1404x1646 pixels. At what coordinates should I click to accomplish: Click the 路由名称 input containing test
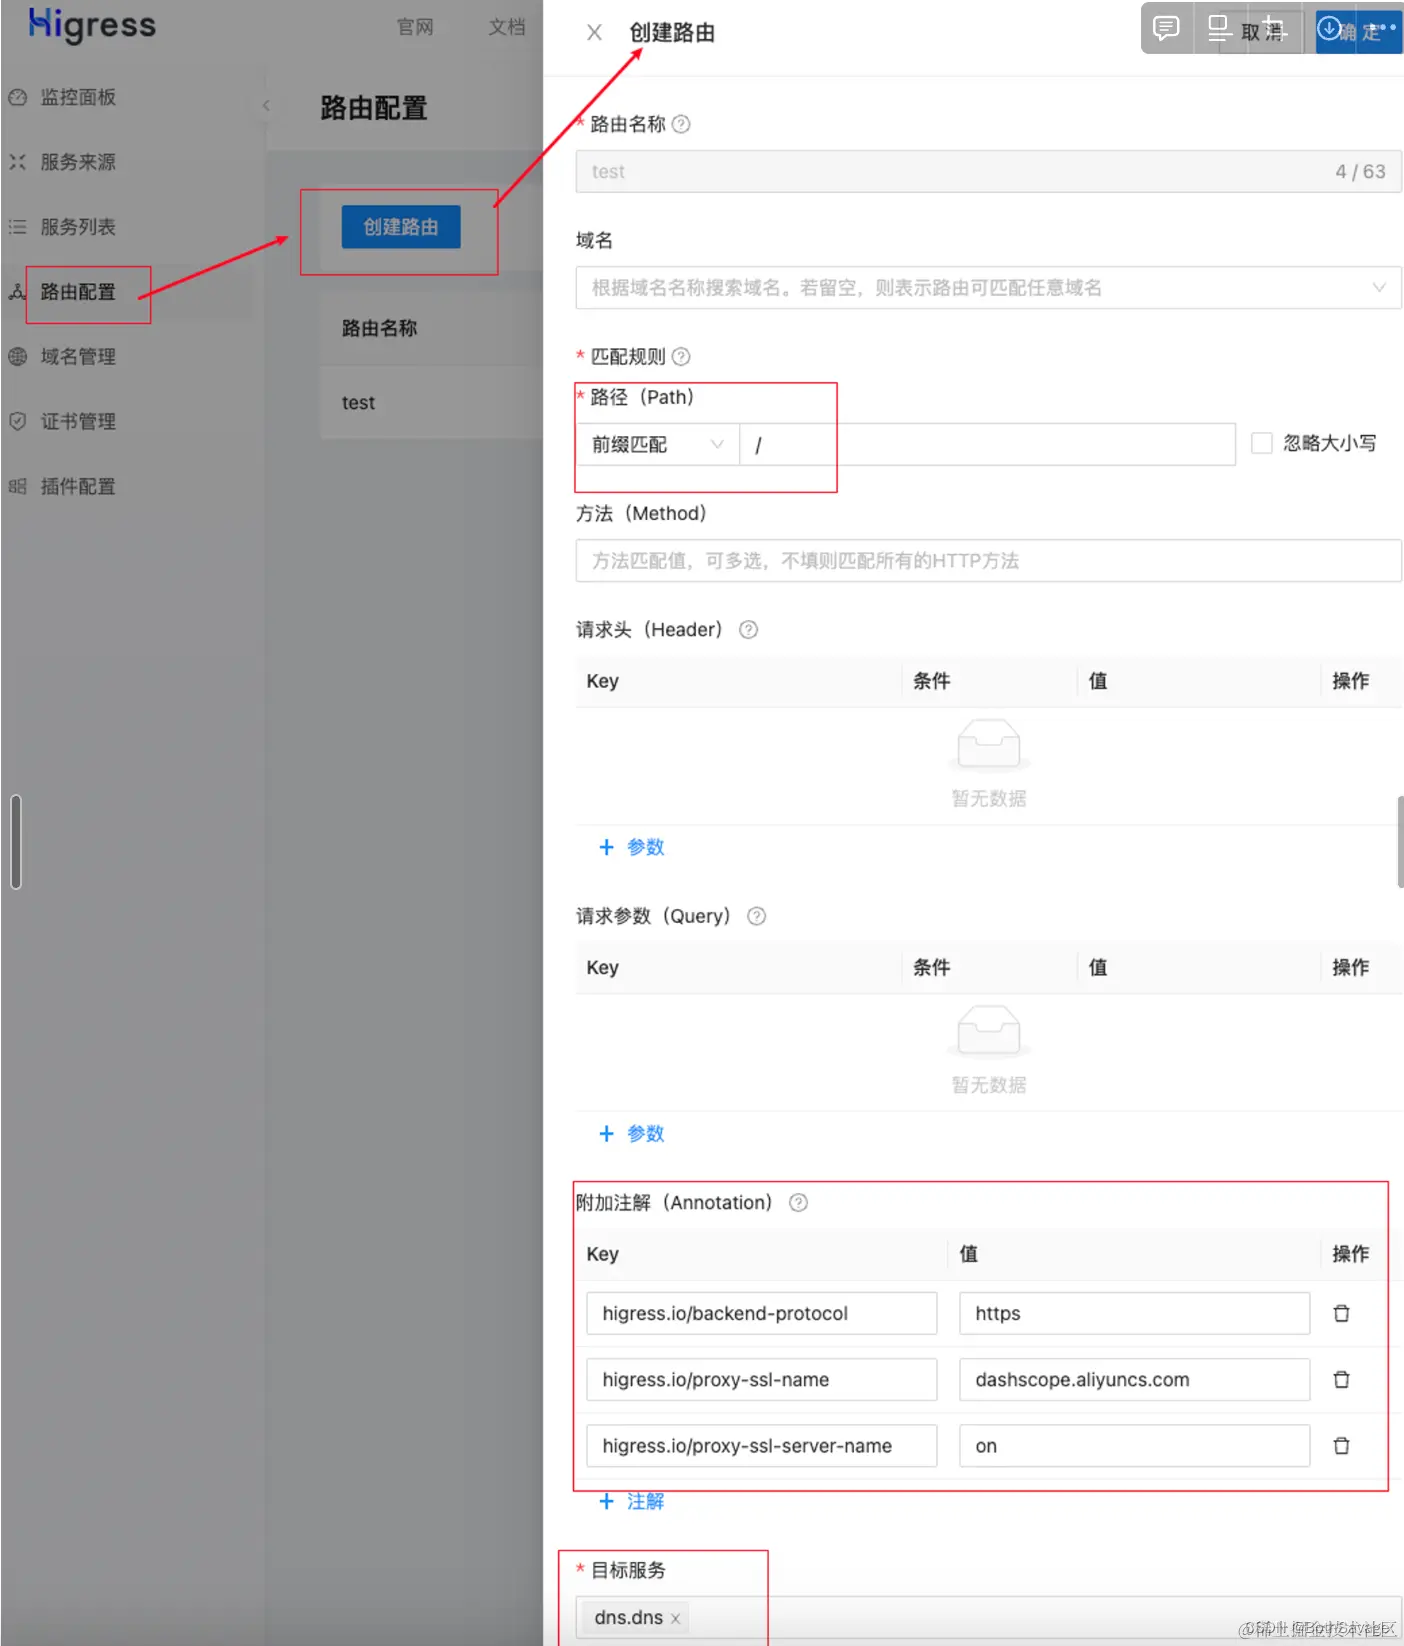pyautogui.click(x=988, y=171)
